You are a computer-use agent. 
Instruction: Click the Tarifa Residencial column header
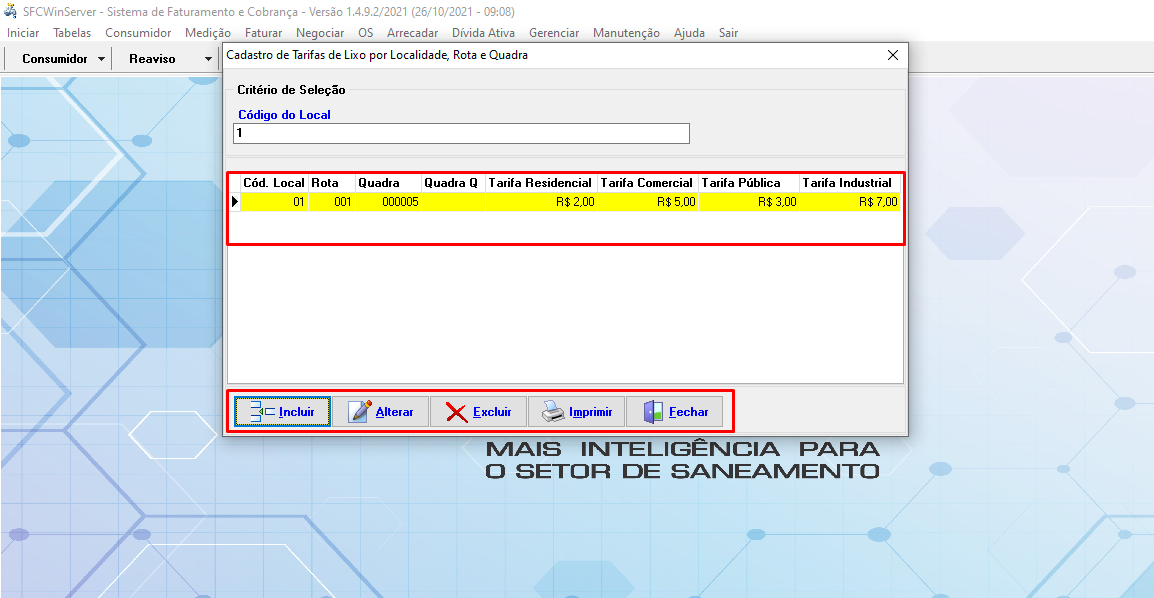[540, 183]
